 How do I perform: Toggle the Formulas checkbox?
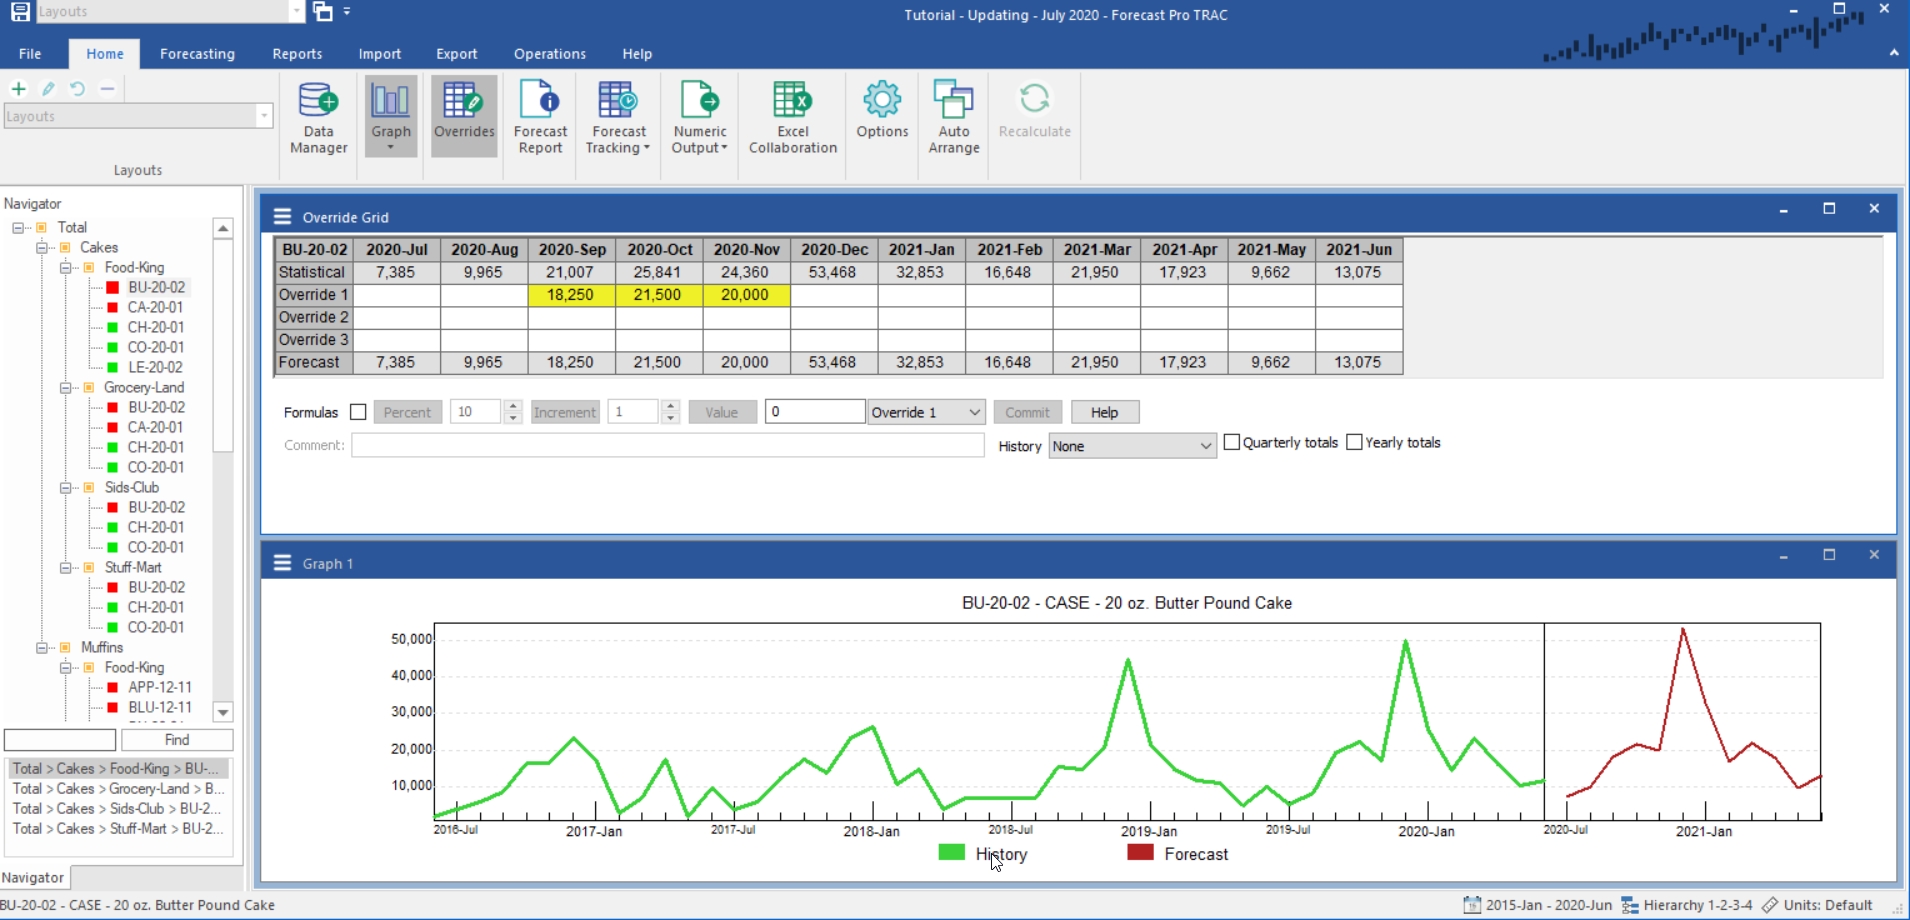tap(358, 412)
